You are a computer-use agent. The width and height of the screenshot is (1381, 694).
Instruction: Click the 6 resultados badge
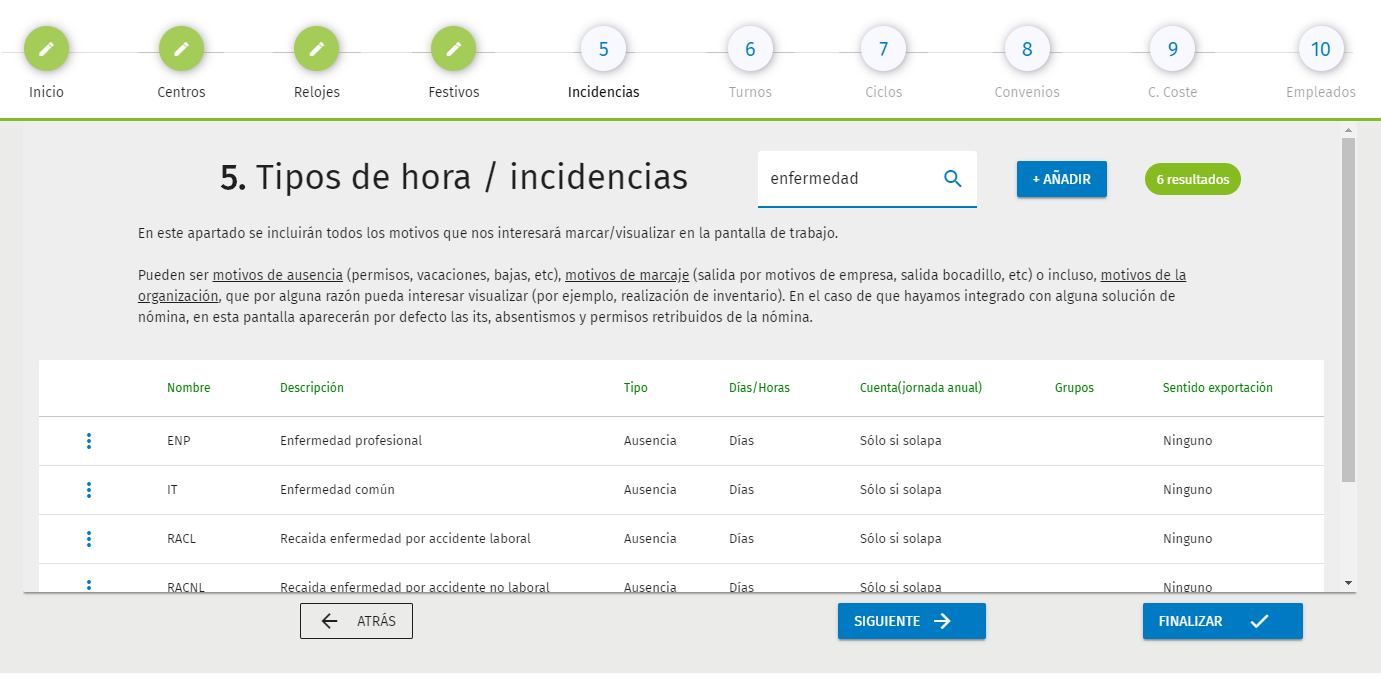coord(1193,179)
